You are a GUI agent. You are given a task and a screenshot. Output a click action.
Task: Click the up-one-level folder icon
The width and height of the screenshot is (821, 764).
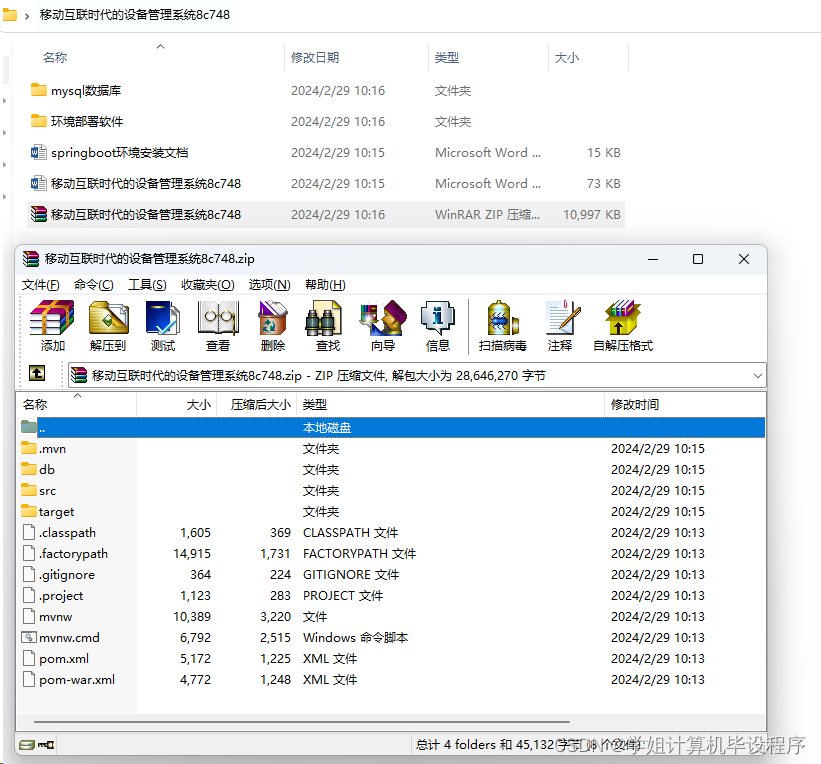coord(38,373)
